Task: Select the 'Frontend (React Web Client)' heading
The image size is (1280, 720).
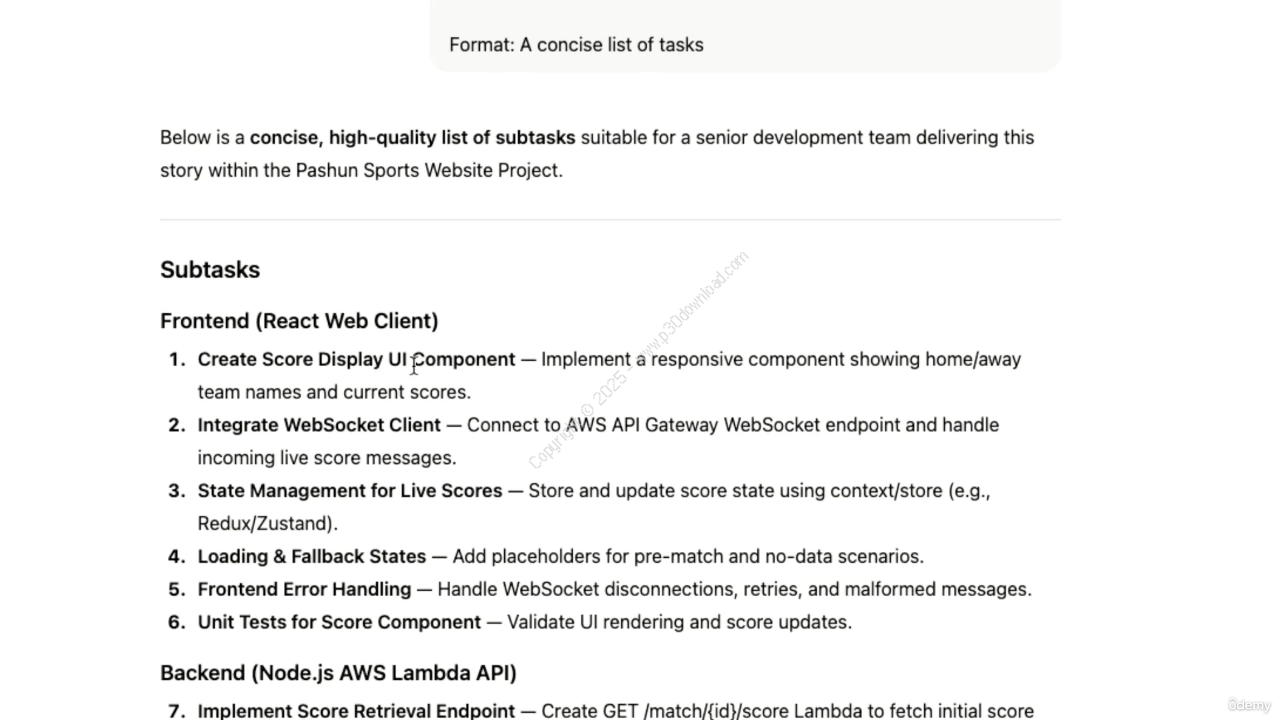Action: [299, 321]
